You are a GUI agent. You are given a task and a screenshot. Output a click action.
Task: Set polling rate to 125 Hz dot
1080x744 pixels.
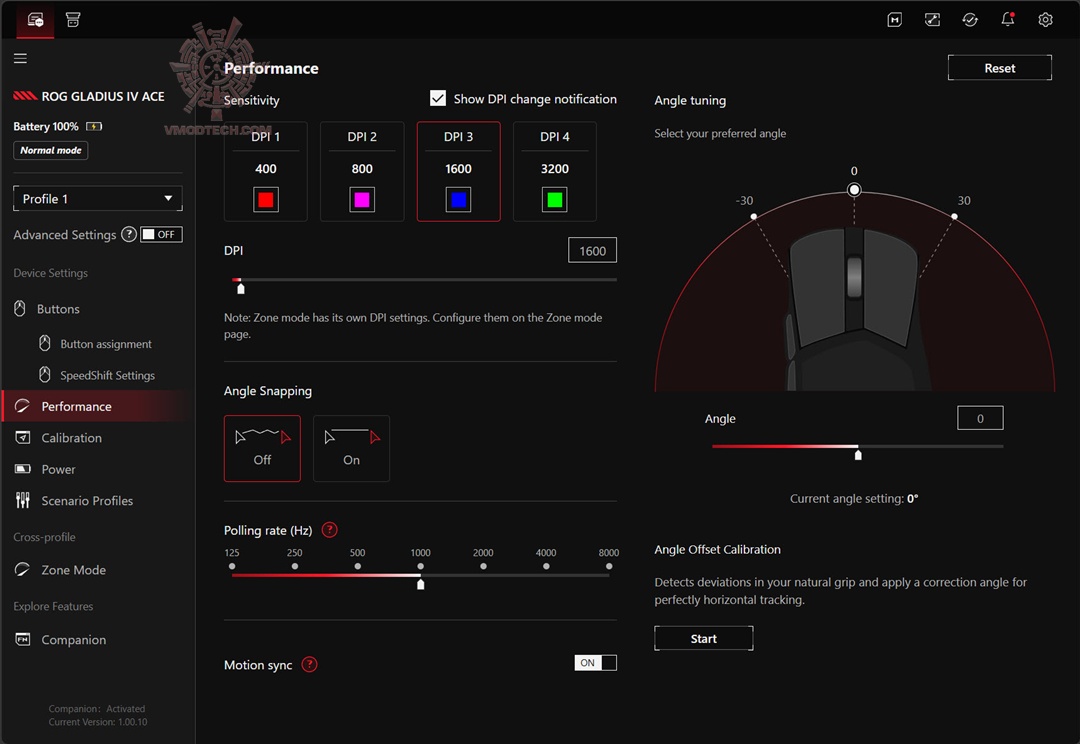point(232,566)
